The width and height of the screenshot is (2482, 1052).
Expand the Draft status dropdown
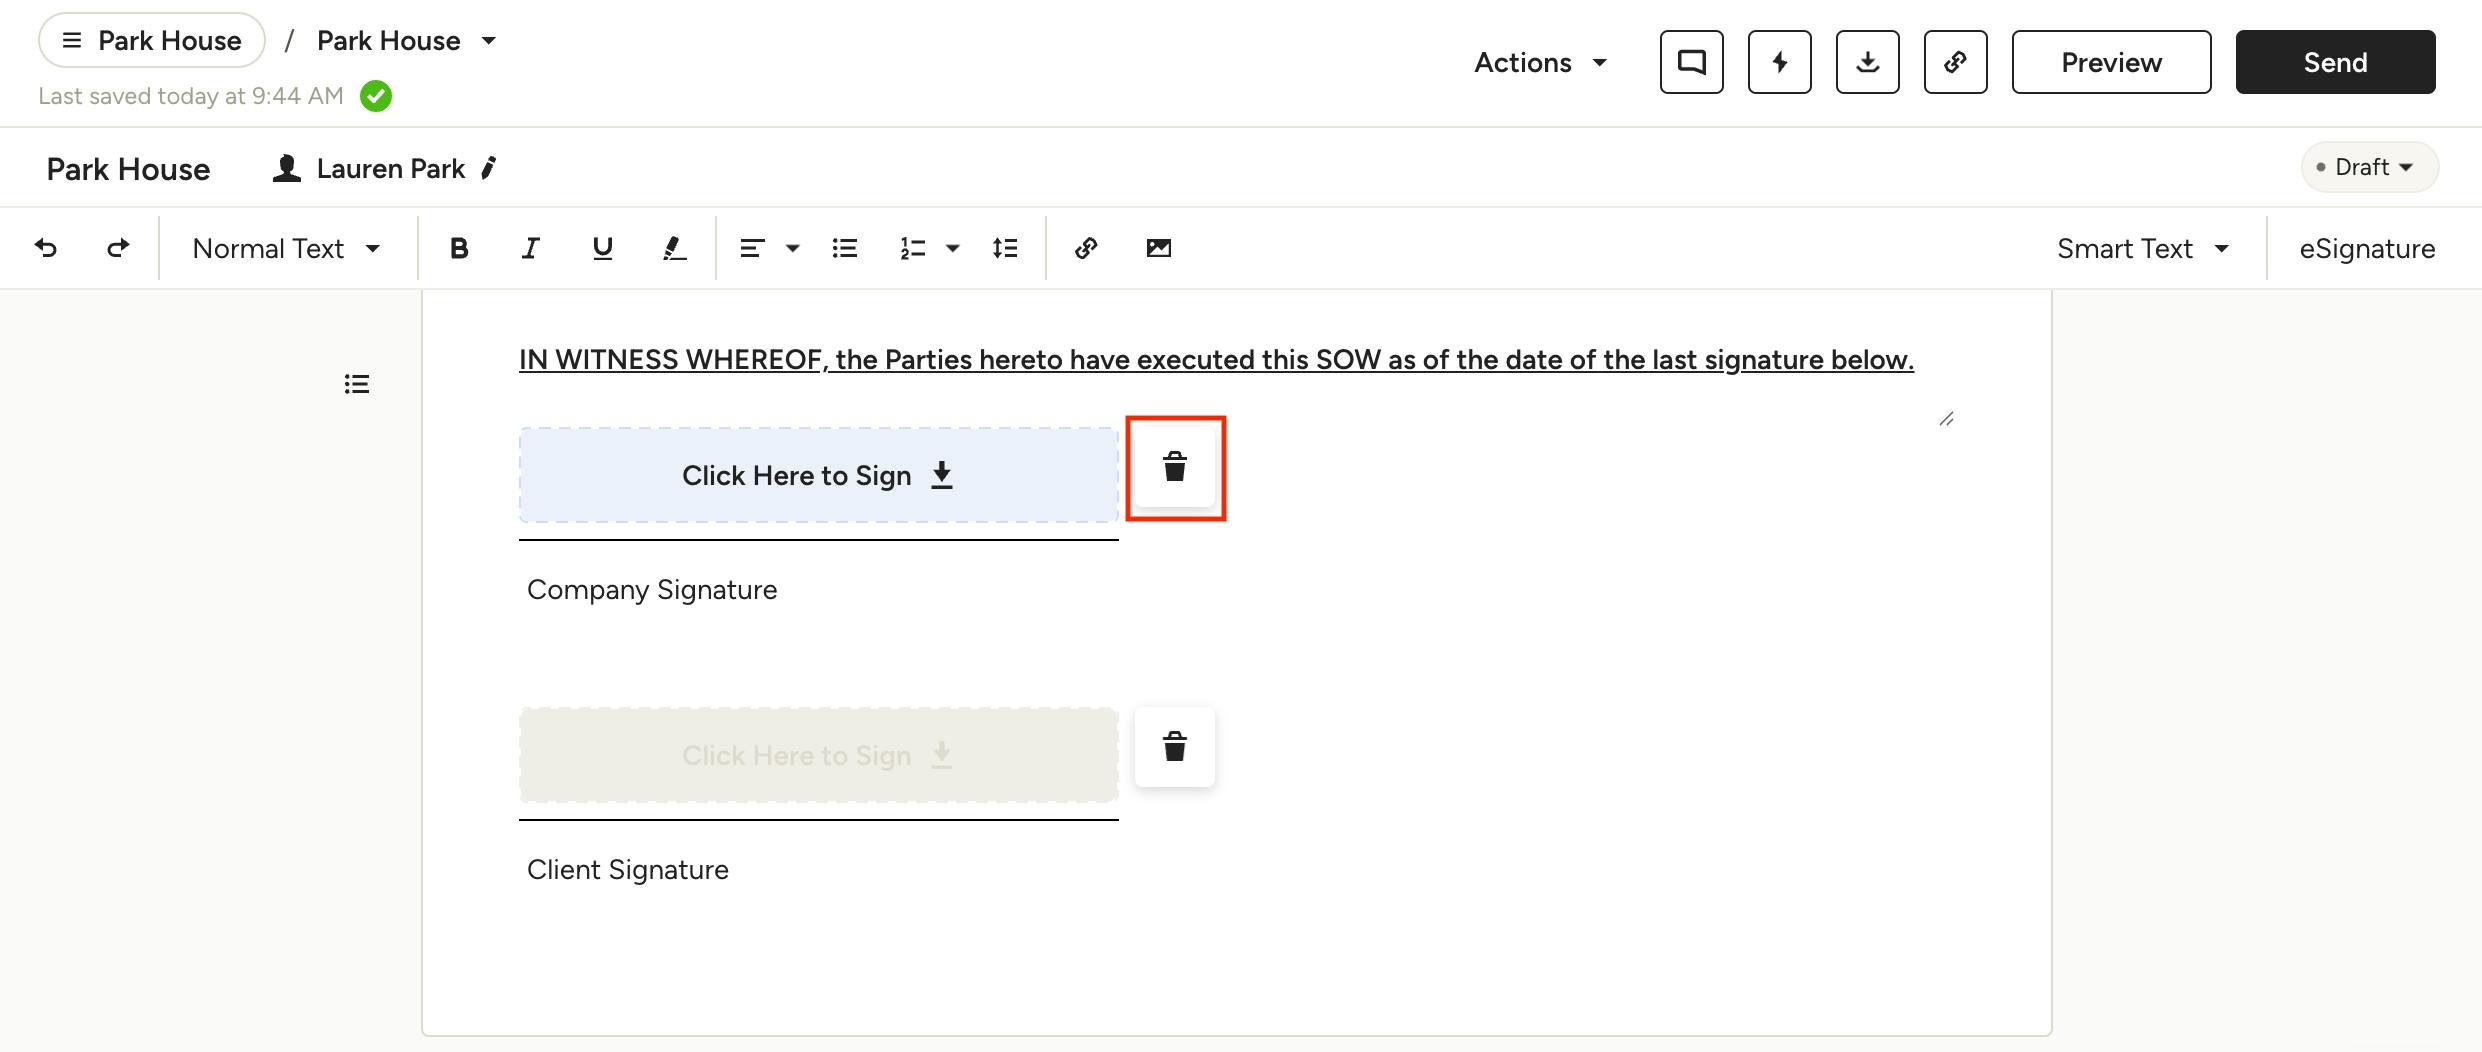click(2370, 167)
